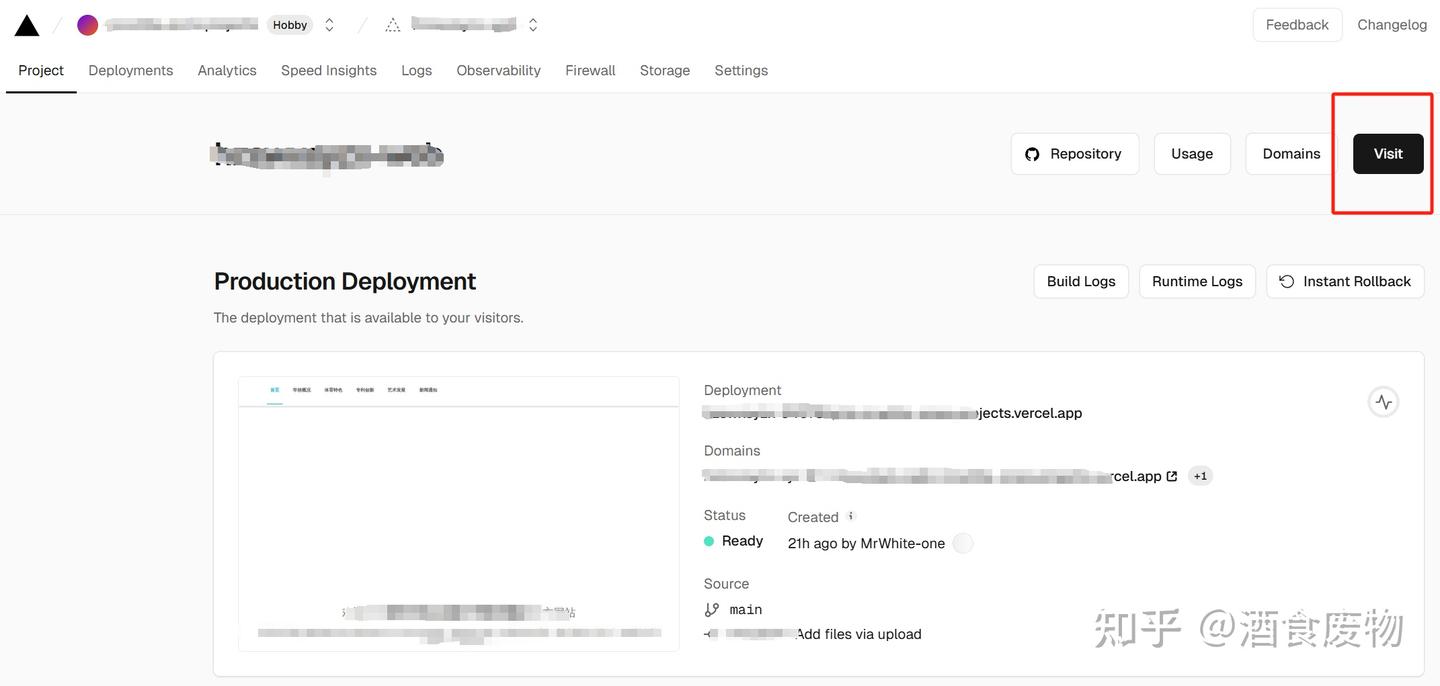Open the Firewall tab
The height and width of the screenshot is (686, 1440).
coord(589,70)
